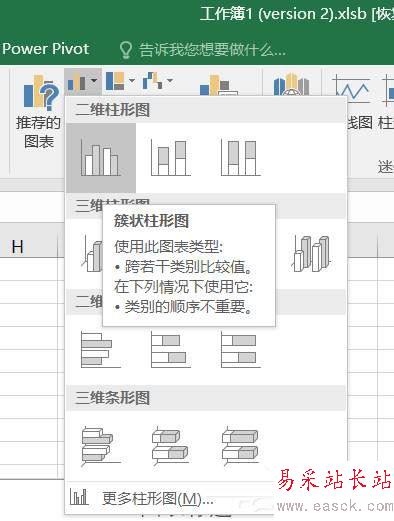Select the clustered column chart (簇状柱形图)
The width and height of the screenshot is (394, 521).
tap(101, 158)
